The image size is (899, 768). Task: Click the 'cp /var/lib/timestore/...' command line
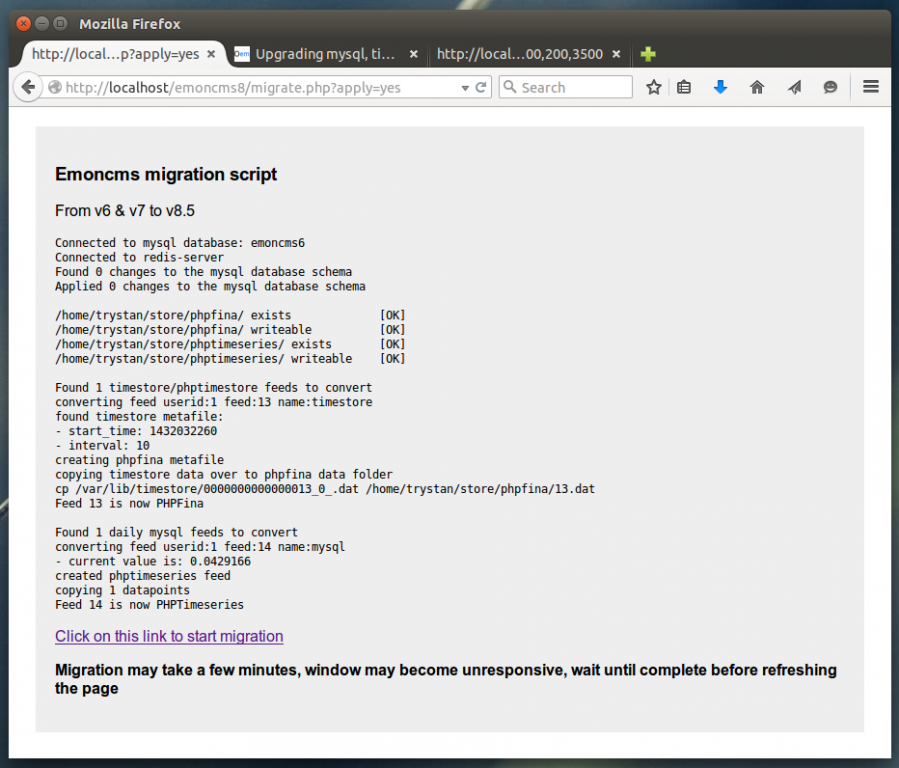point(325,489)
